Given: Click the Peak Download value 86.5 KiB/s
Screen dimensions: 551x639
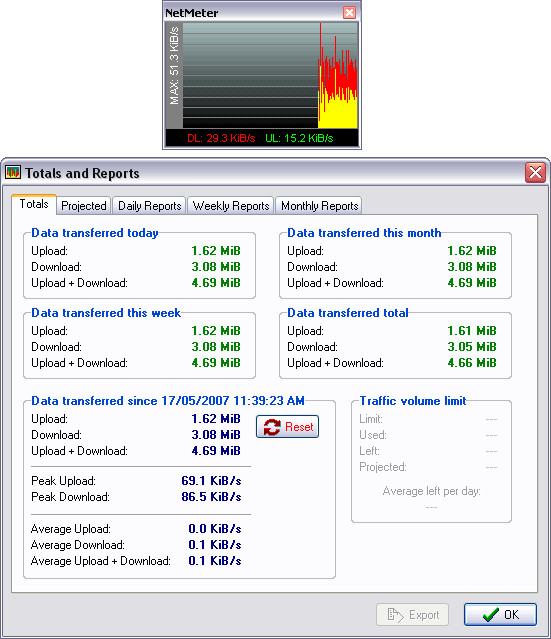Looking at the screenshot, I should click(x=211, y=497).
